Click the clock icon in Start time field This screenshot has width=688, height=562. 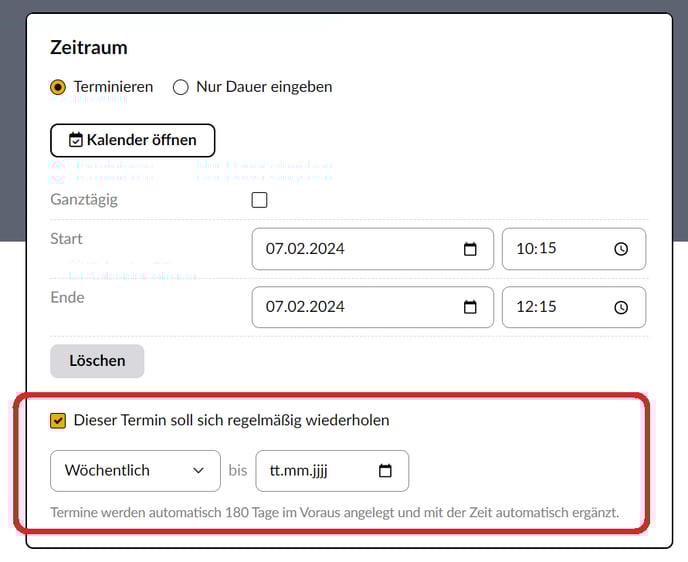[621, 249]
